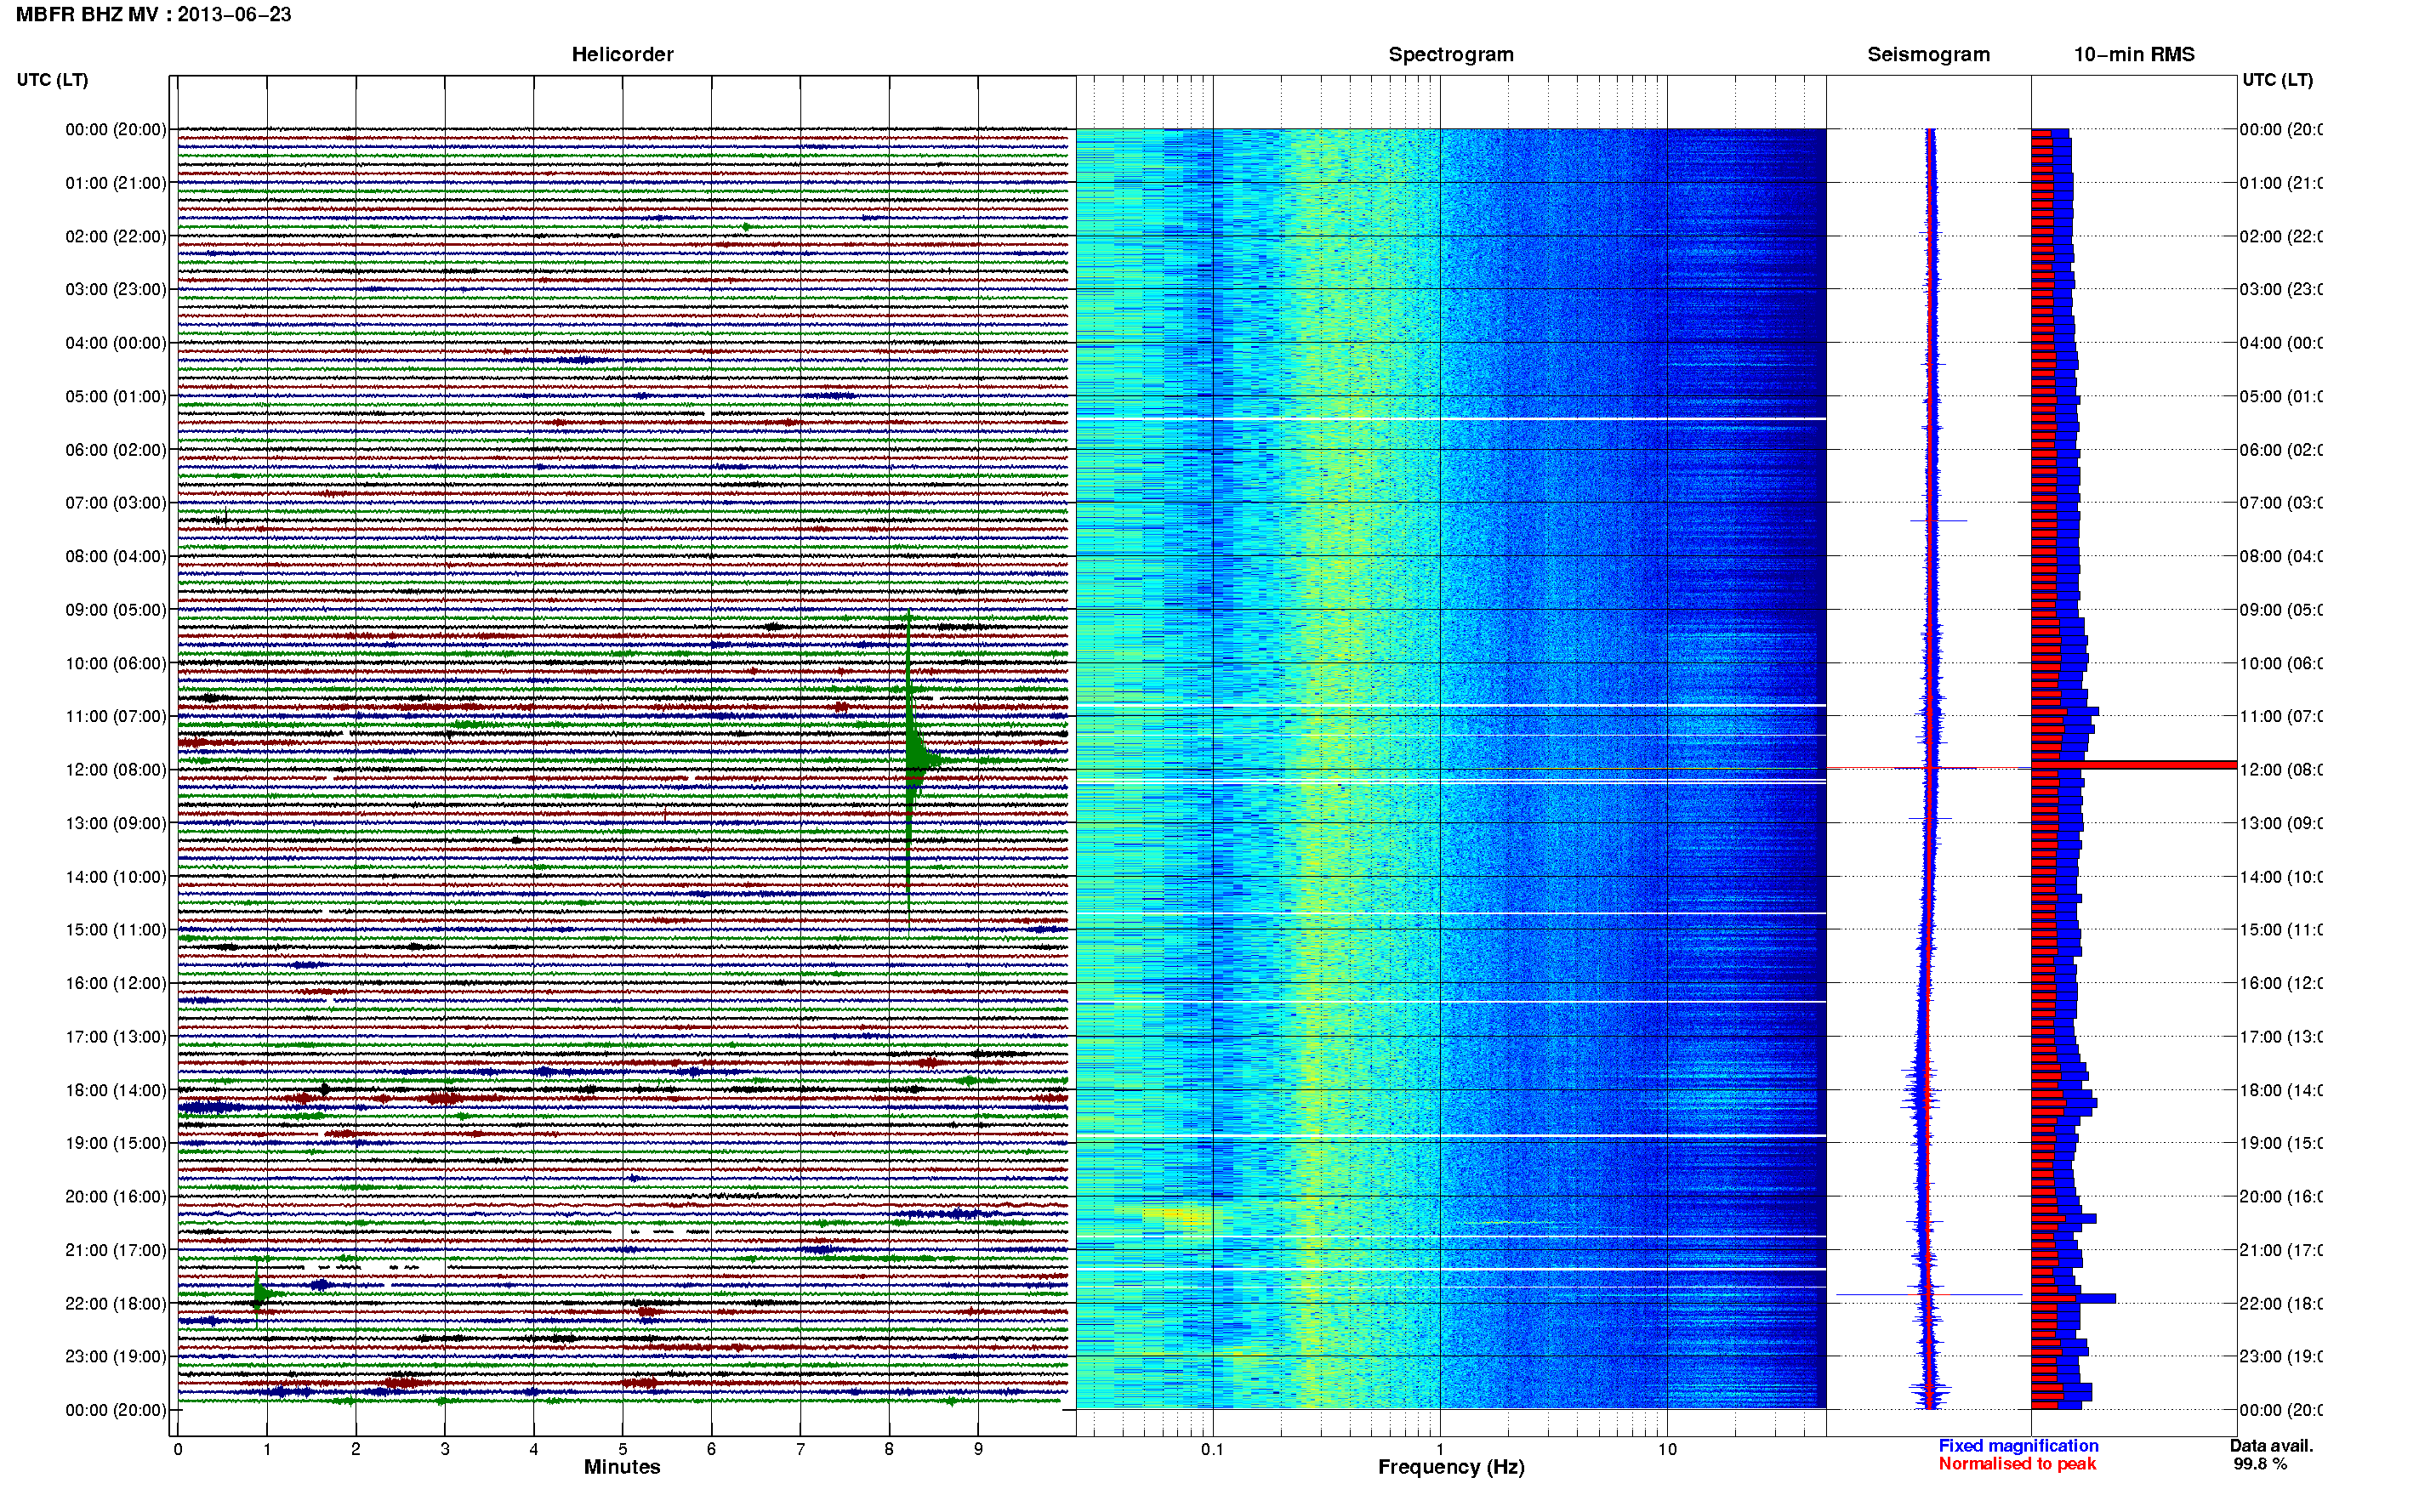Click the '14:00 (10:00)' helicorder time label
This screenshot has width=2419, height=1512.
(116, 877)
